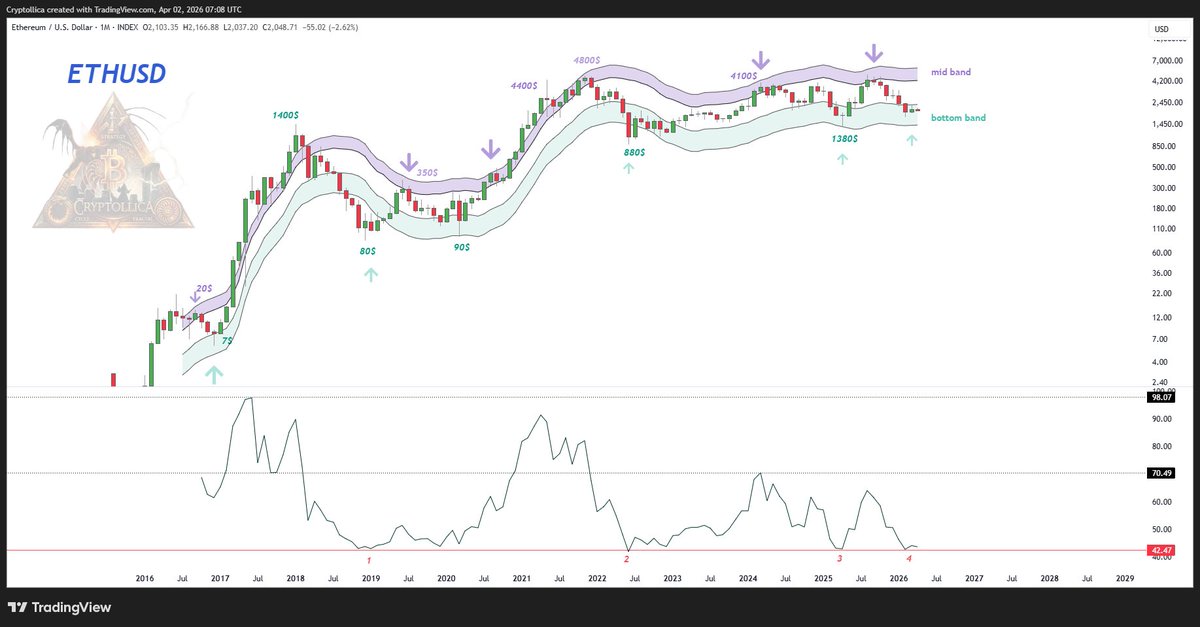The image size is (1200, 627).
Task: Click 2,450.00 on the price axis
Action: click(1167, 103)
